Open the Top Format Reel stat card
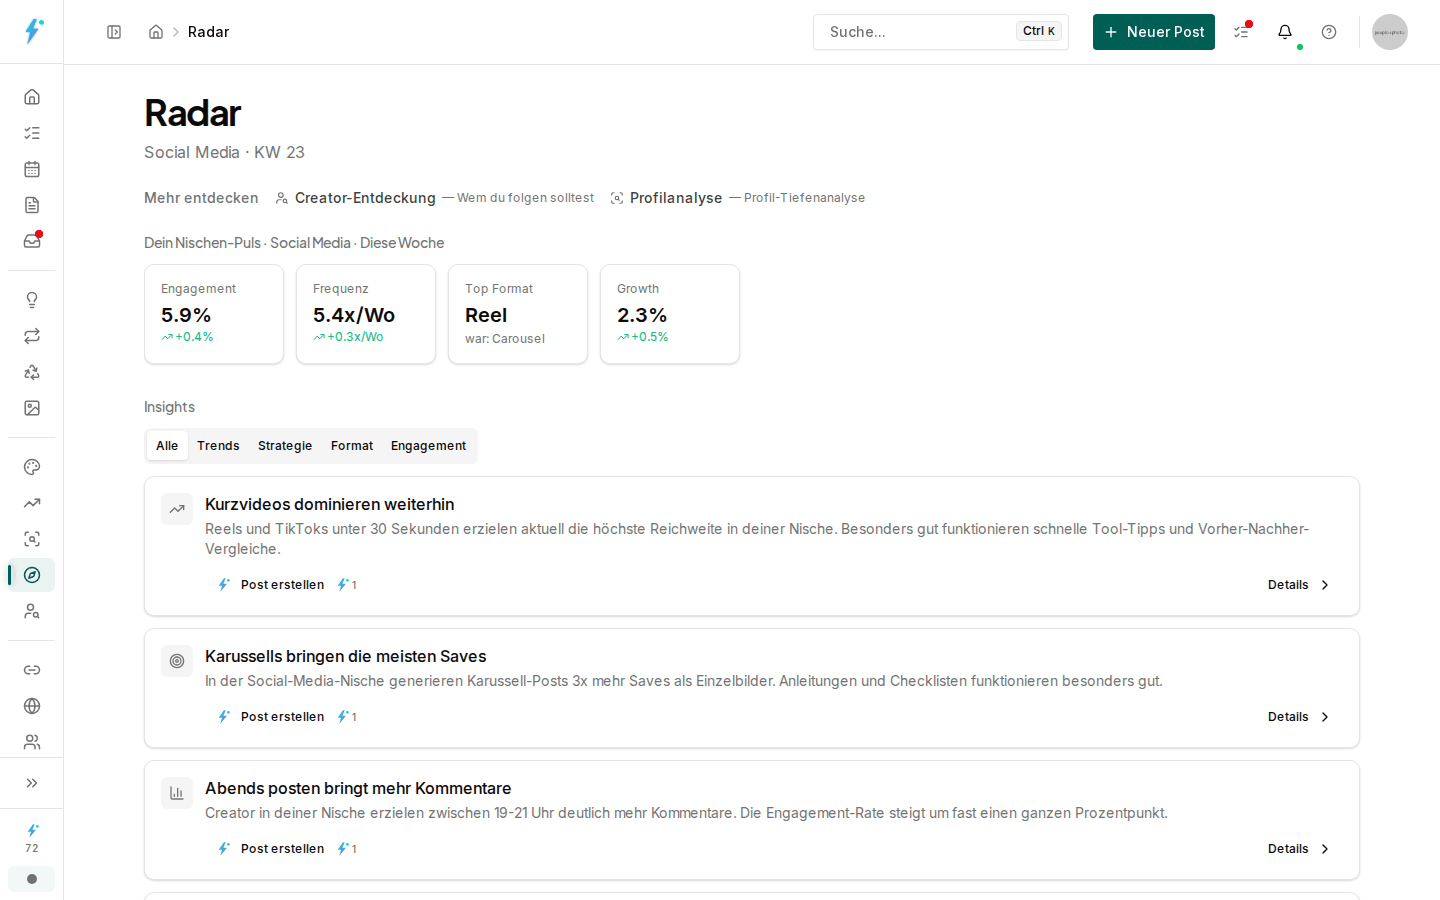Screen dimensions: 1440x900 pos(518,314)
